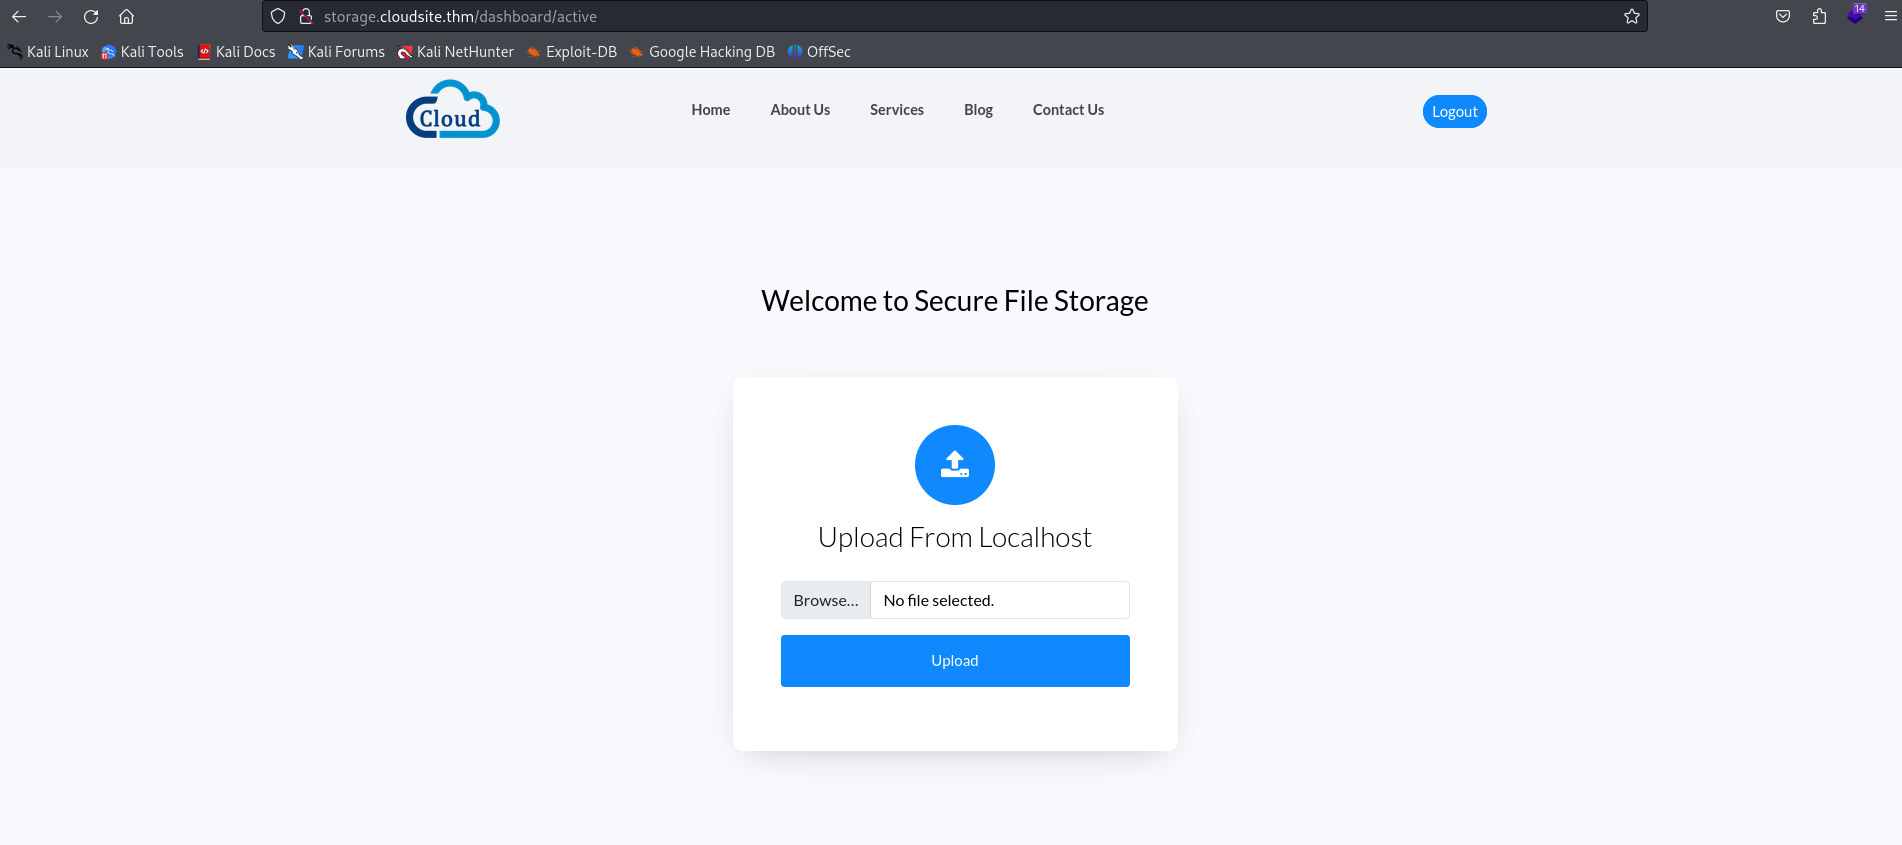Open the Exploit-DB bookmark
1902x845 pixels.
(572, 52)
